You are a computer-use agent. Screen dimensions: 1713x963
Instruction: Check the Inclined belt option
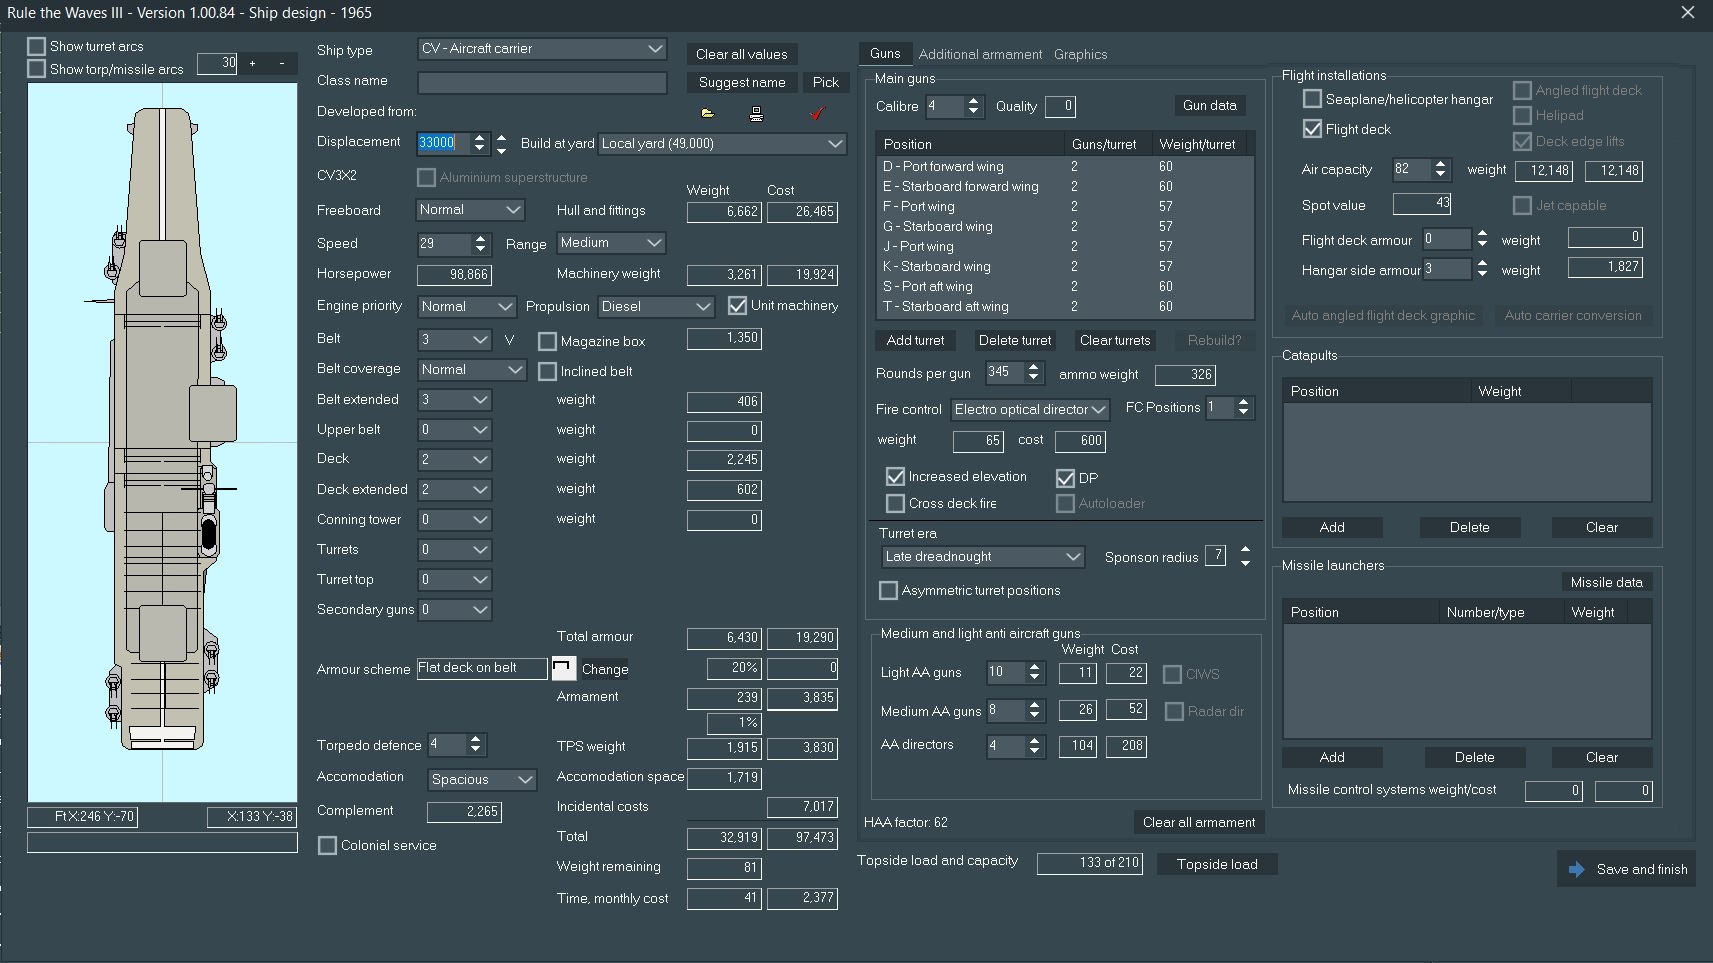tap(547, 371)
